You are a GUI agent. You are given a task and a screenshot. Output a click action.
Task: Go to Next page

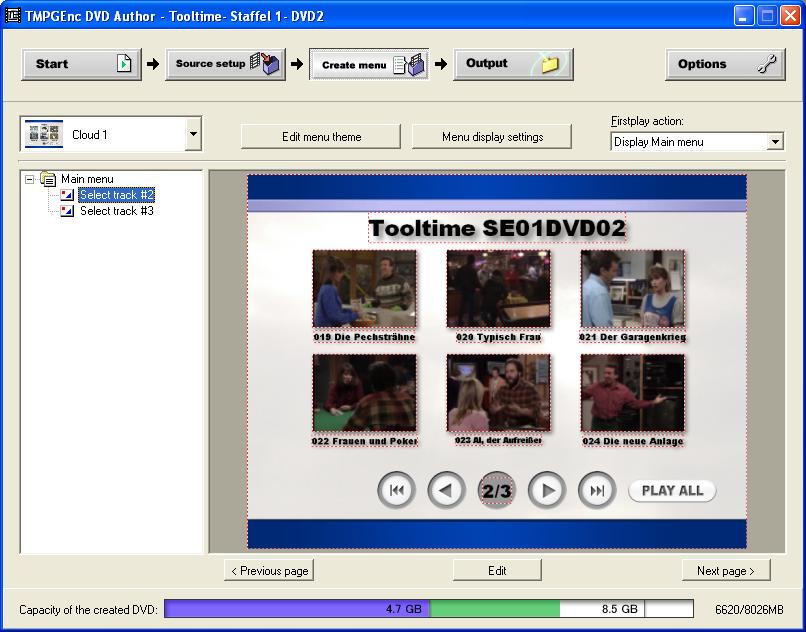pos(726,571)
